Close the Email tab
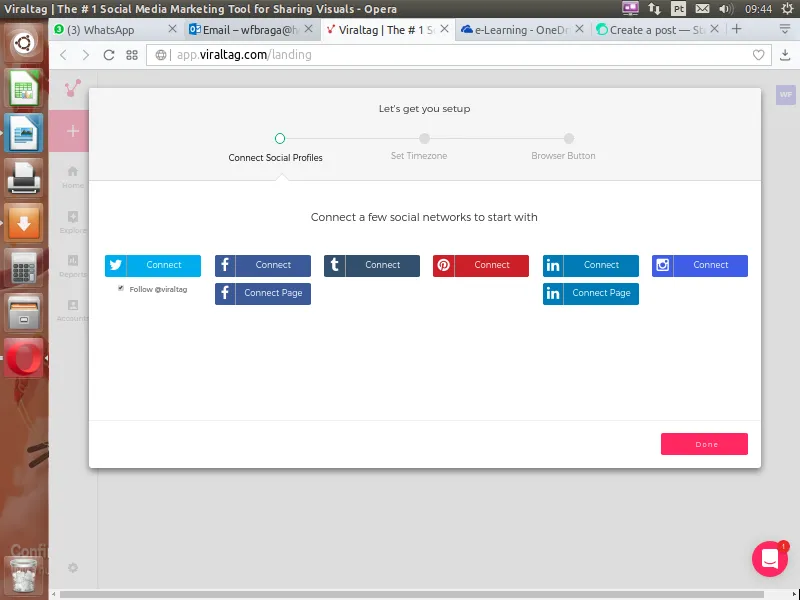 (x=309, y=29)
